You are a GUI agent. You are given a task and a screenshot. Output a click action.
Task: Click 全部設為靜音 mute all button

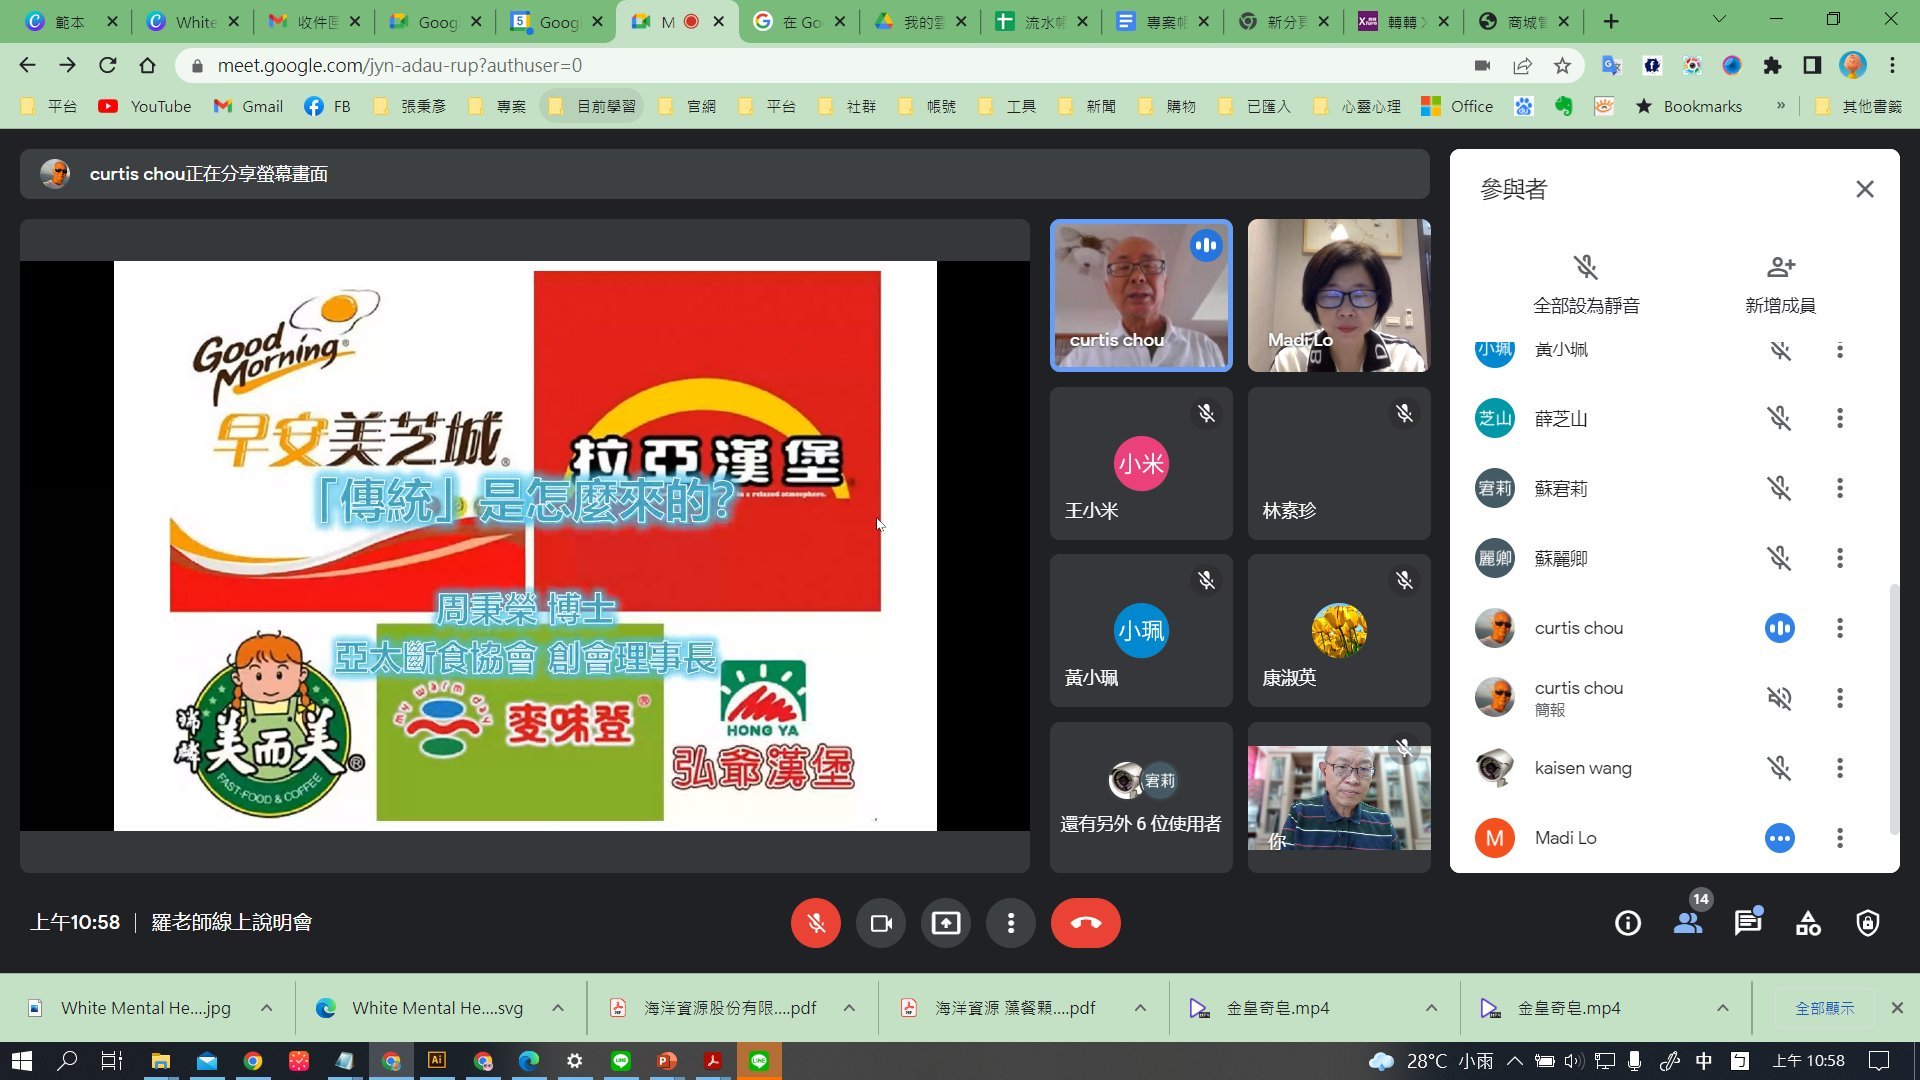coord(1586,283)
